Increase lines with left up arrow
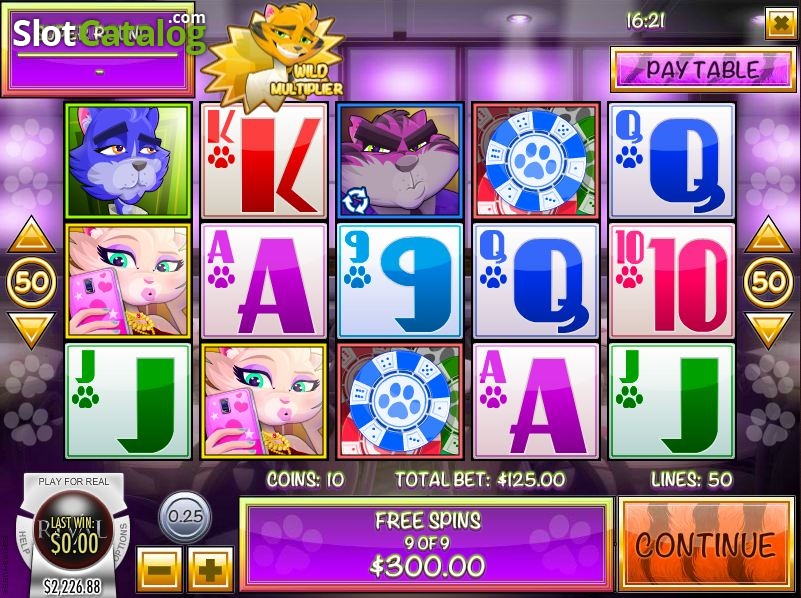The image size is (801, 598). point(31,235)
